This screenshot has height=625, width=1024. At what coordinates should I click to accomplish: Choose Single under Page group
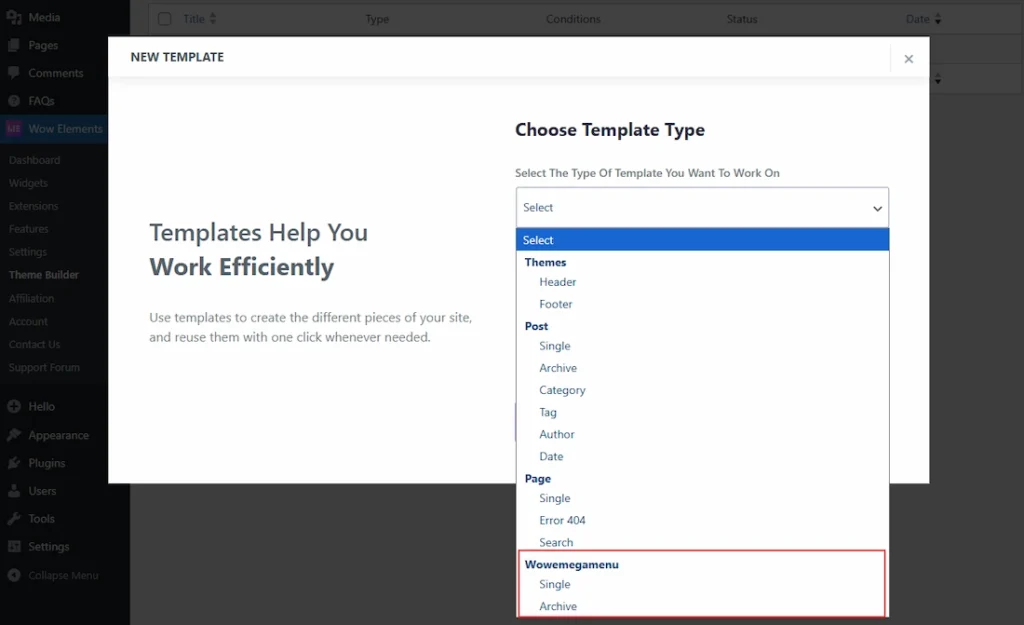tap(555, 498)
